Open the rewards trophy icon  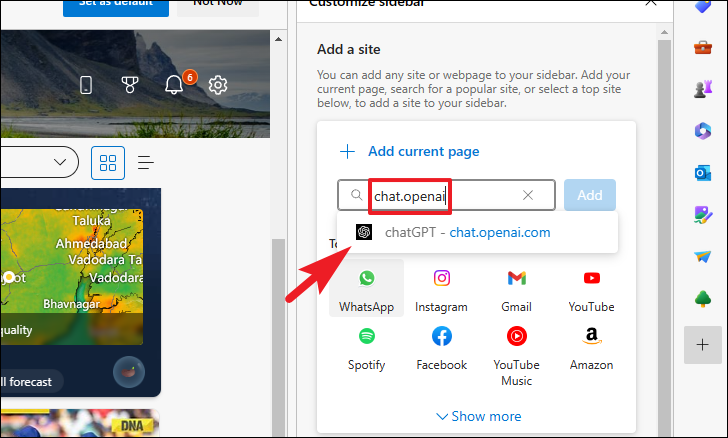click(x=130, y=85)
